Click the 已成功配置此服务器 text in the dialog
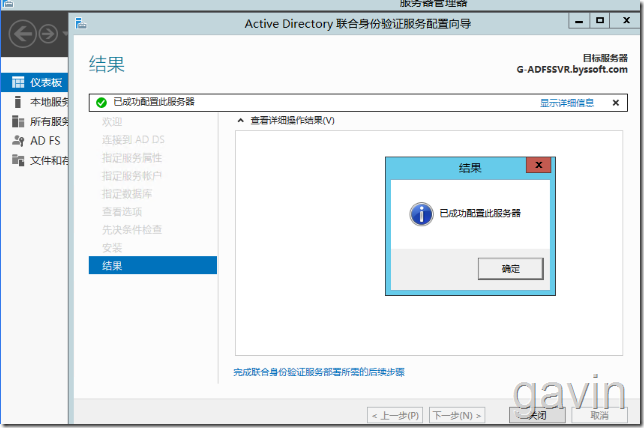Viewport: 644px width, 428px height. point(480,213)
